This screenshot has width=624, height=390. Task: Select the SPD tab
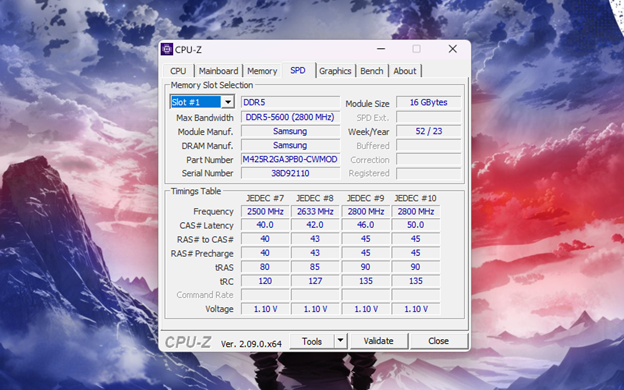coord(298,70)
